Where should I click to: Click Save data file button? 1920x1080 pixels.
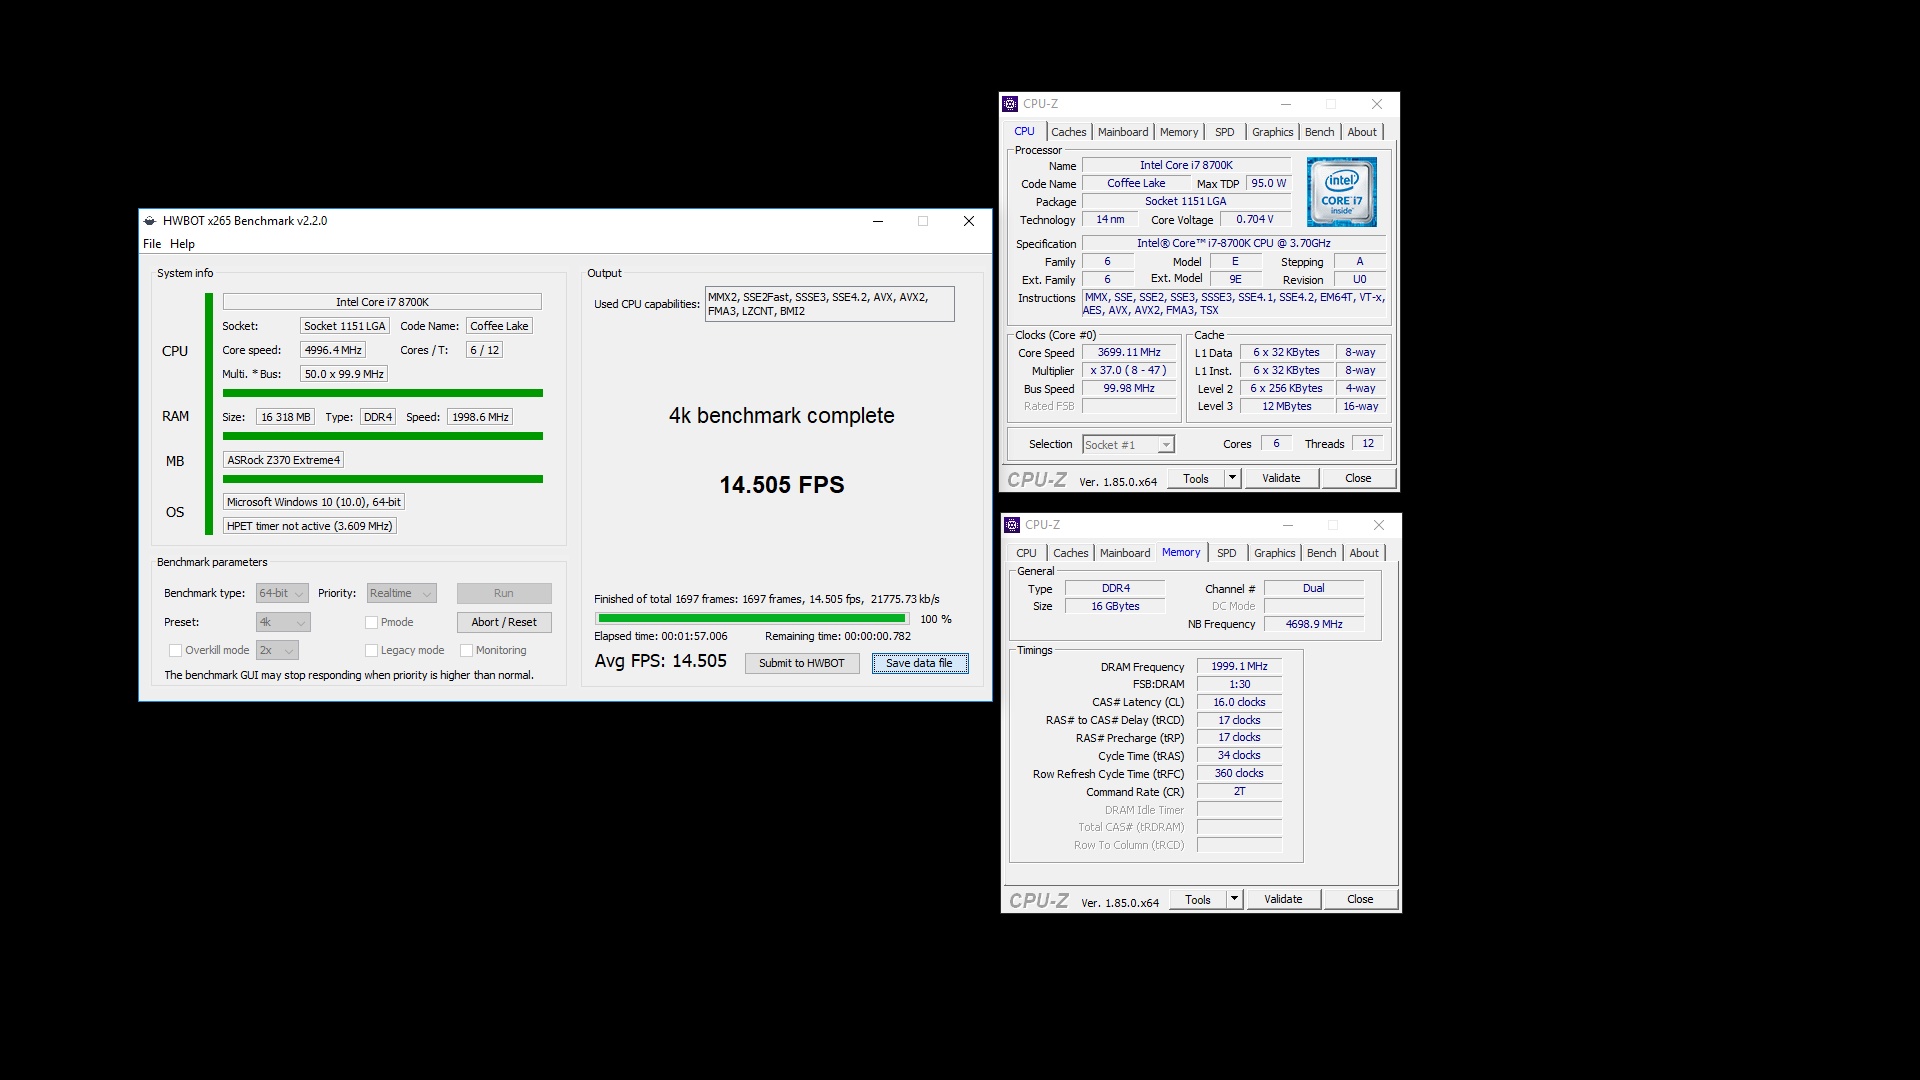click(x=919, y=663)
